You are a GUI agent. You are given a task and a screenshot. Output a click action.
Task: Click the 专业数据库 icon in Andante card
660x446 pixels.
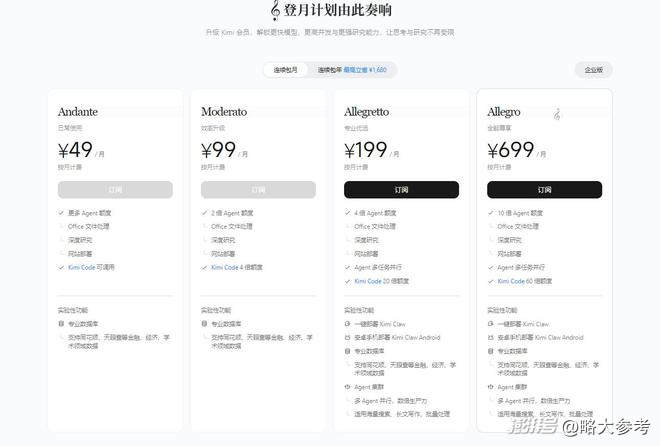point(61,324)
